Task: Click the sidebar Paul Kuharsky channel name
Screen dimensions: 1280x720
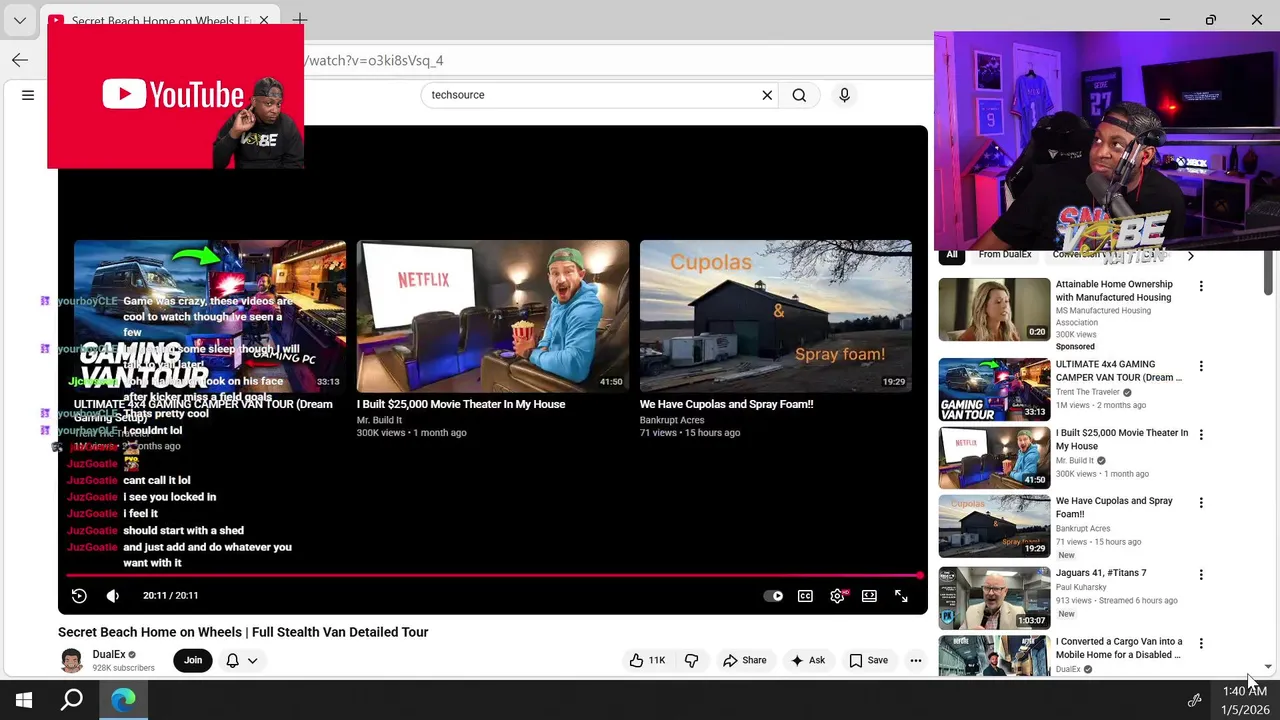Action: point(1081,587)
